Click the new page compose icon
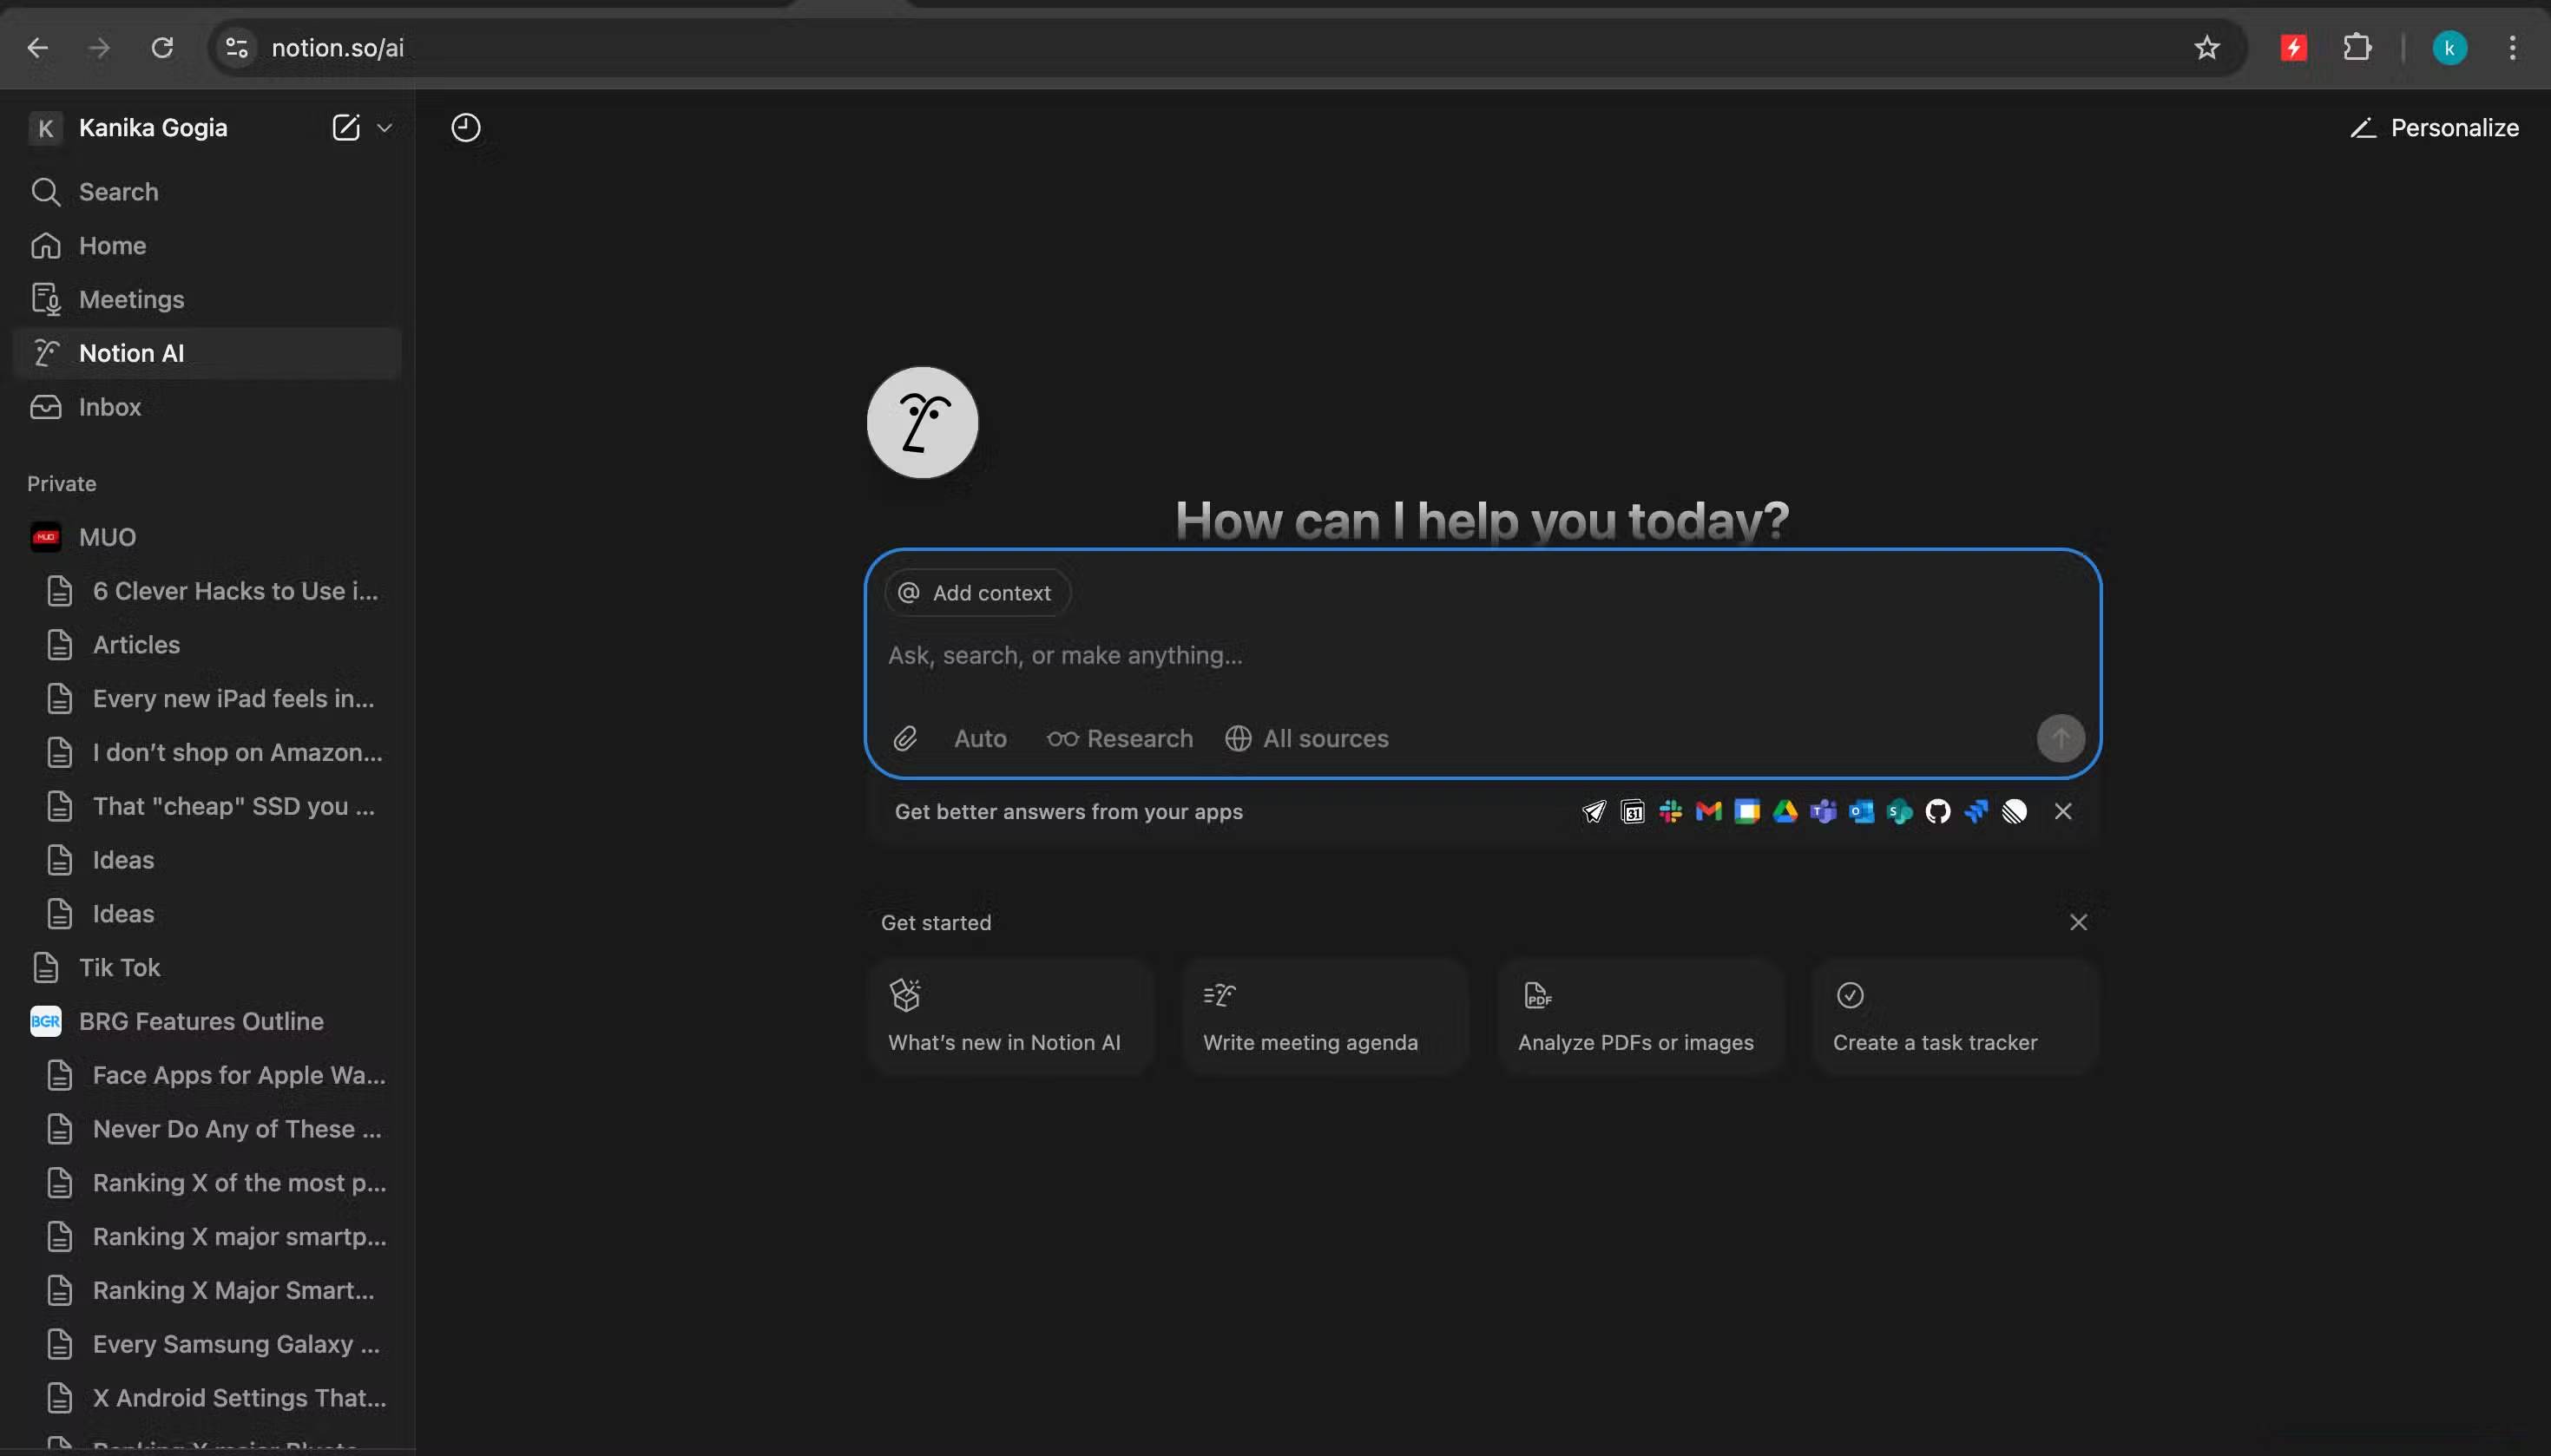This screenshot has width=2551, height=1456. pos(345,128)
